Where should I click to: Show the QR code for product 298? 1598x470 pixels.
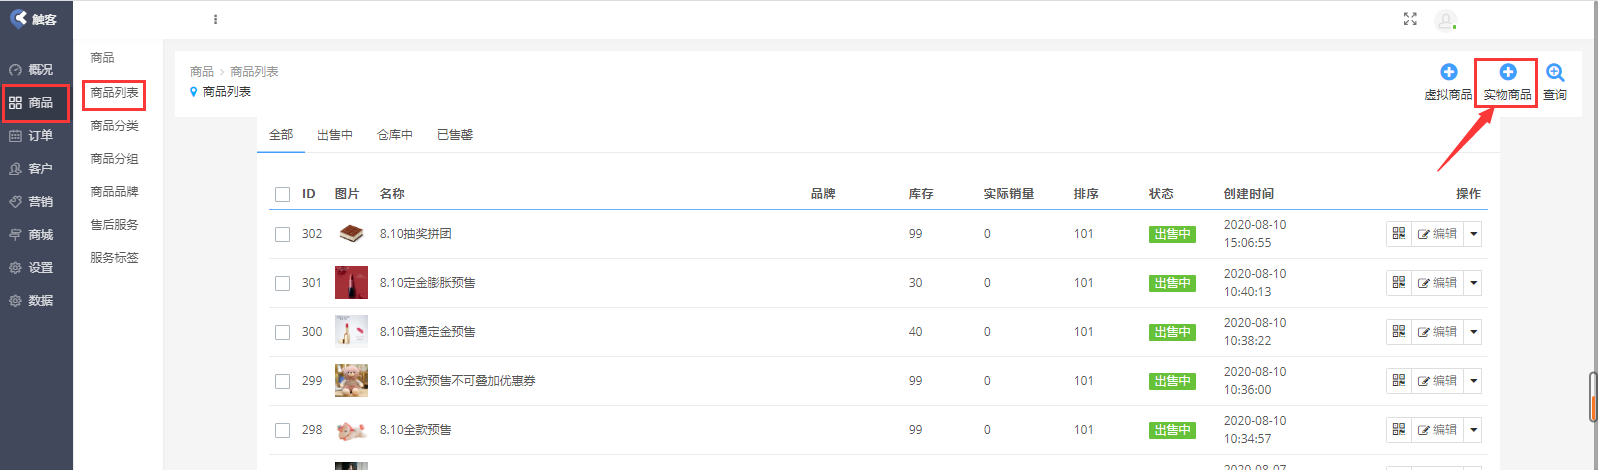coord(1399,429)
